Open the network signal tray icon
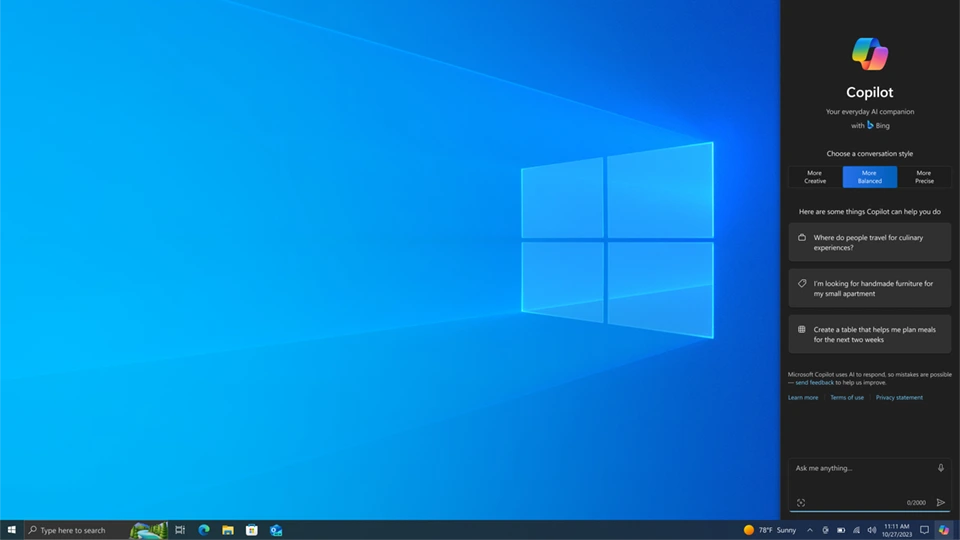The width and height of the screenshot is (960, 540). click(856, 530)
